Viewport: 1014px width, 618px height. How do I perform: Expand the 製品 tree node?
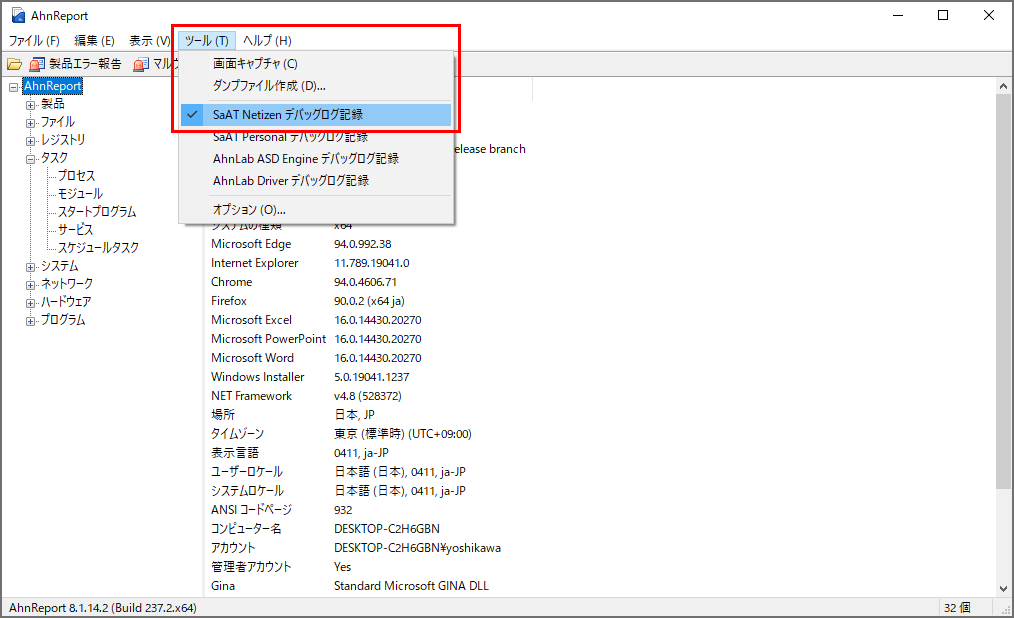point(30,105)
